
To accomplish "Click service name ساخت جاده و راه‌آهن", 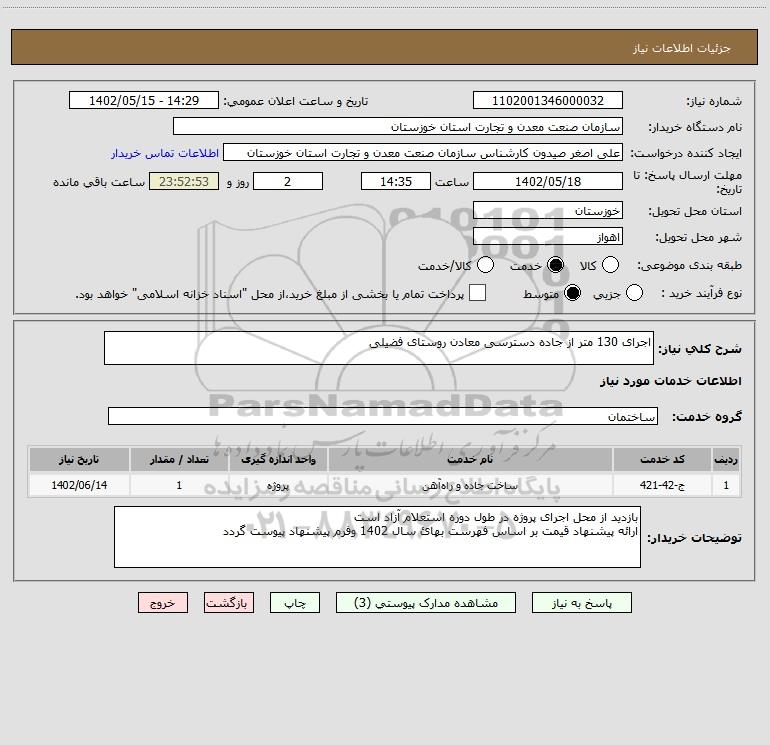I will (470, 485).
